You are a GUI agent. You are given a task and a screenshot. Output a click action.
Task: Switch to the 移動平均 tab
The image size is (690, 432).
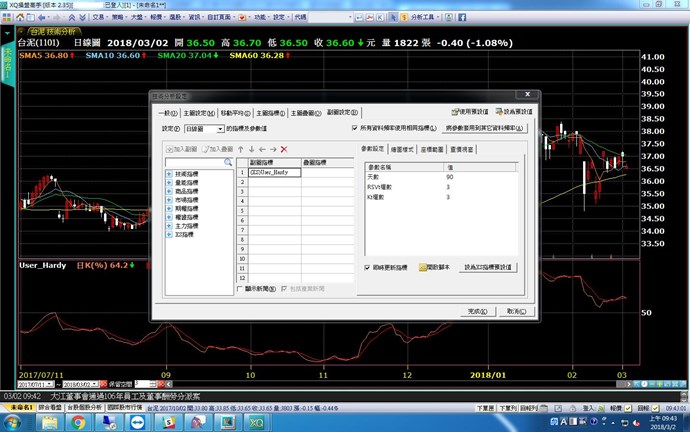pos(235,112)
